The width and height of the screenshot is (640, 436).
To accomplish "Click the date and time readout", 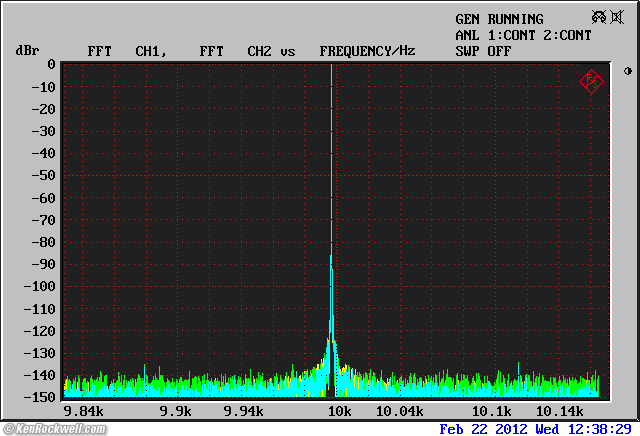I will tap(538, 428).
